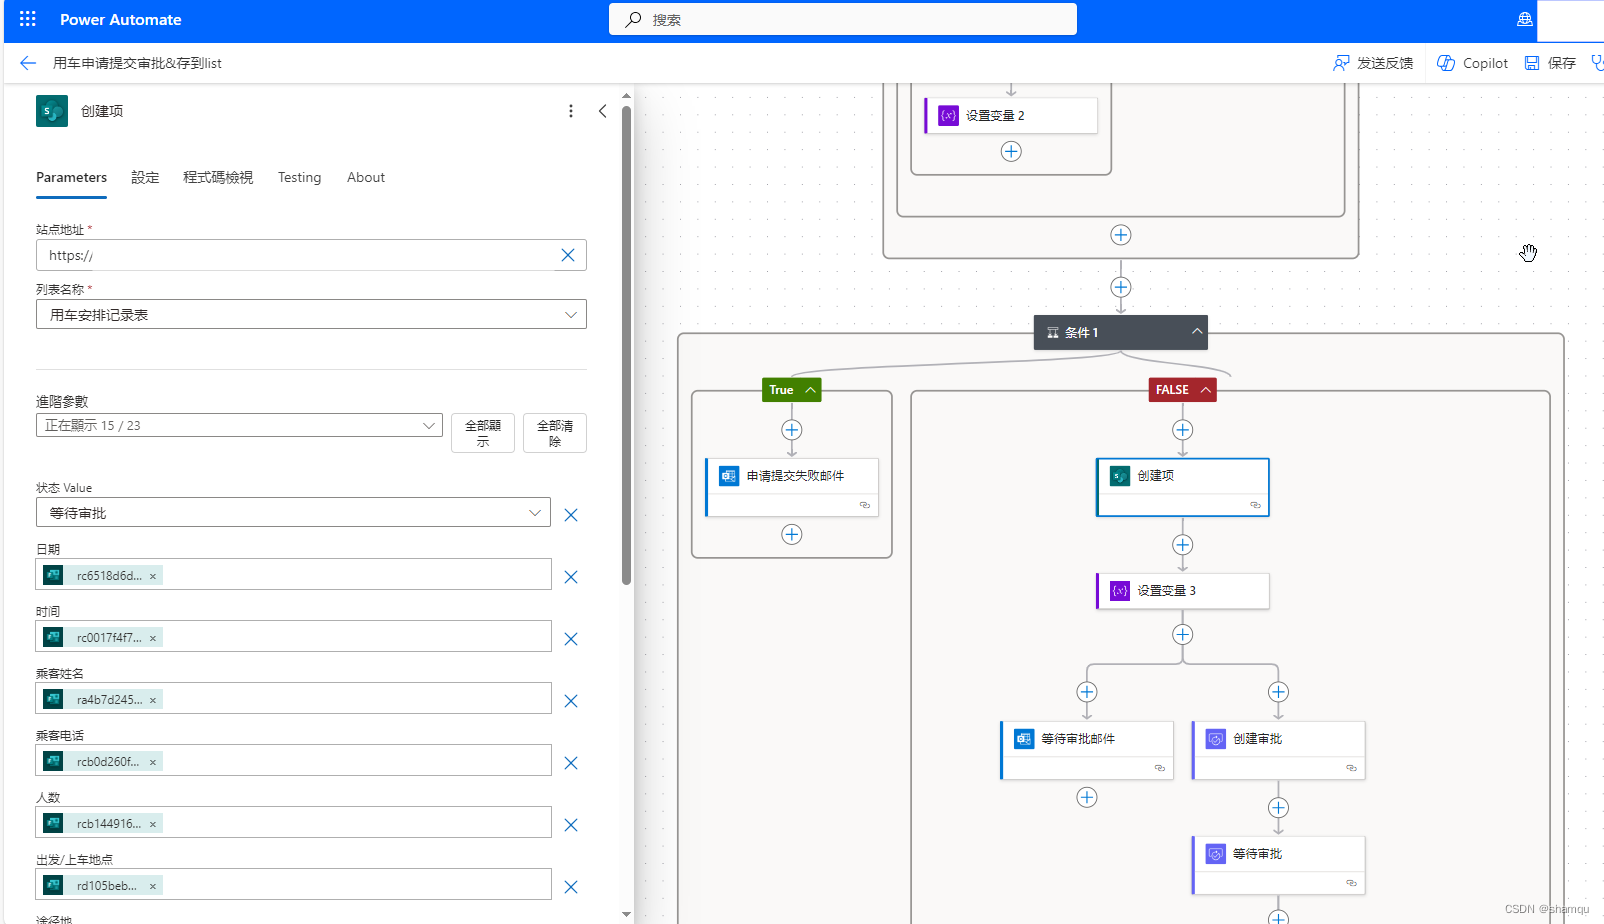The height and width of the screenshot is (924, 1604).
Task: Click the Outlook icon on 申请提交失败邮件 action
Action: tap(728, 475)
